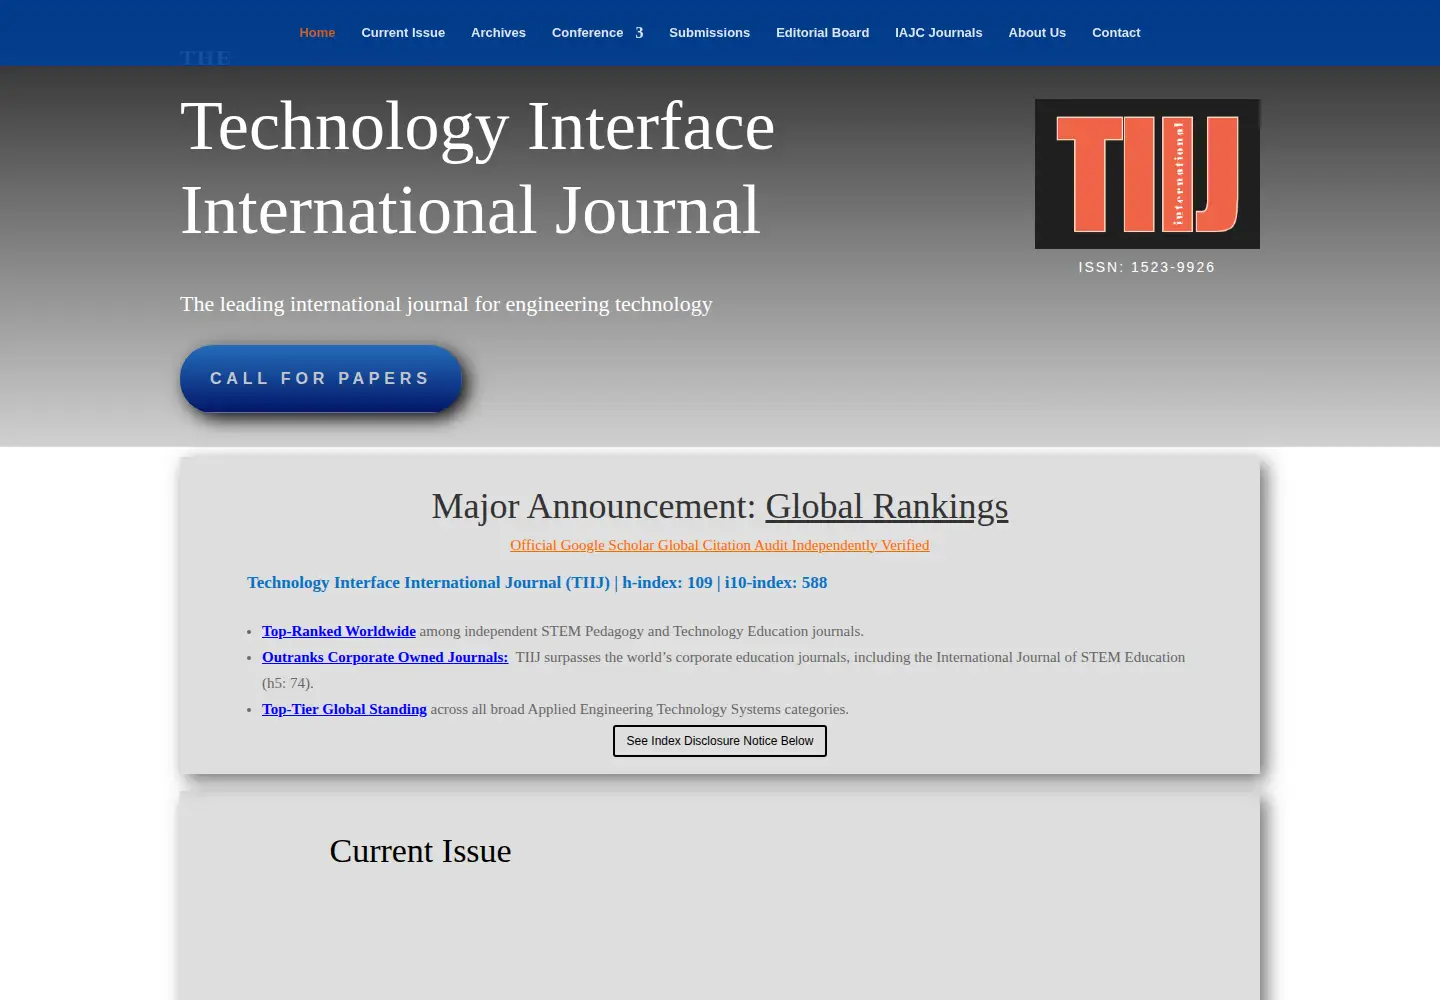This screenshot has width=1440, height=1000.
Task: Follow the Top-Tier Global Standing link
Action: click(344, 709)
